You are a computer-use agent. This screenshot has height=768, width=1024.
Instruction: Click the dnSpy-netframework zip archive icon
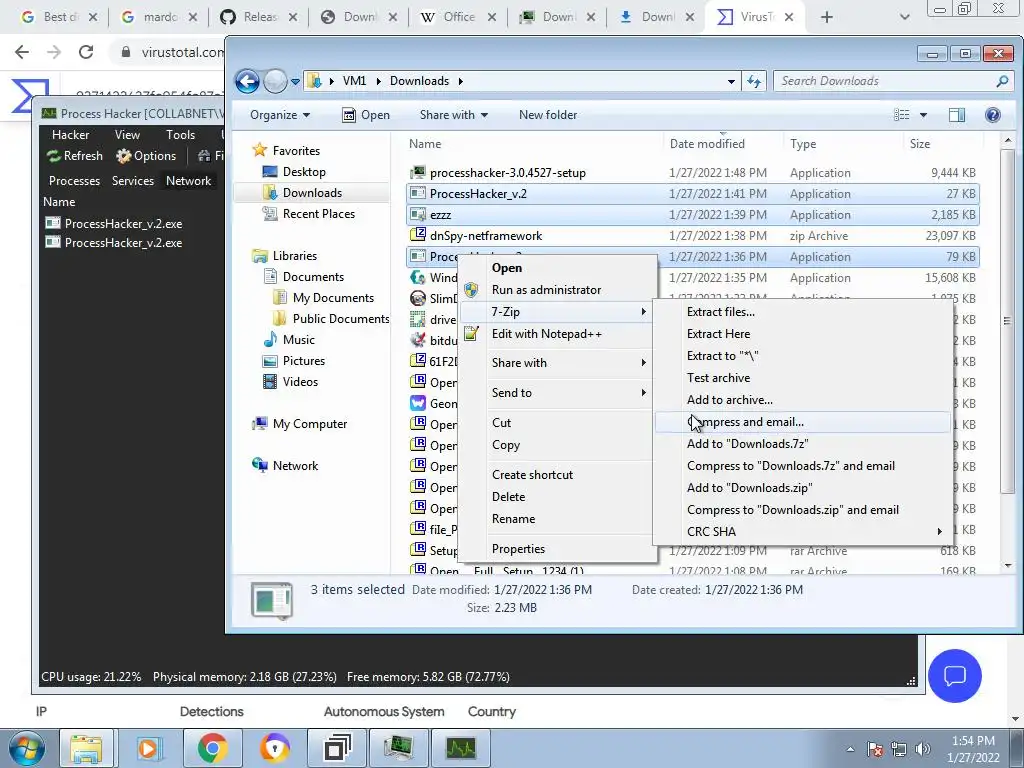coord(417,235)
